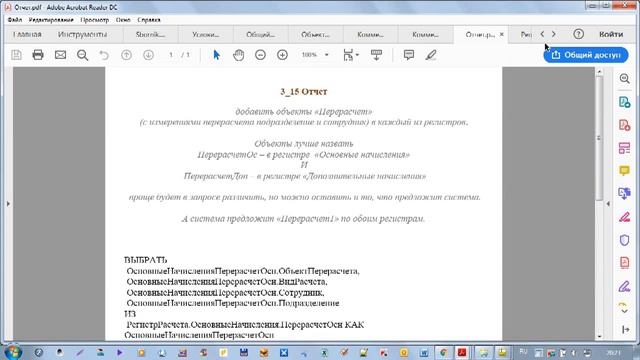Screen dimensions: 640x360
Task: Open the Справка menu
Action: [149, 20]
